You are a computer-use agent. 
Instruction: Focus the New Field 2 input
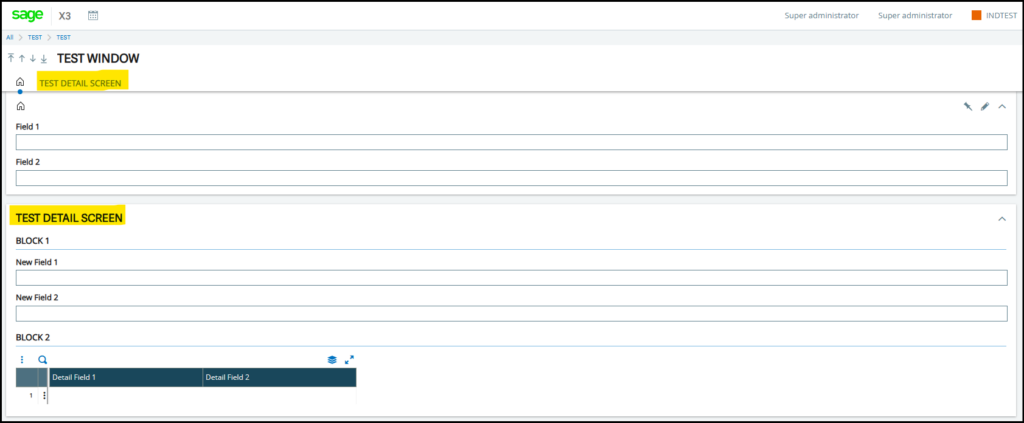click(511, 314)
